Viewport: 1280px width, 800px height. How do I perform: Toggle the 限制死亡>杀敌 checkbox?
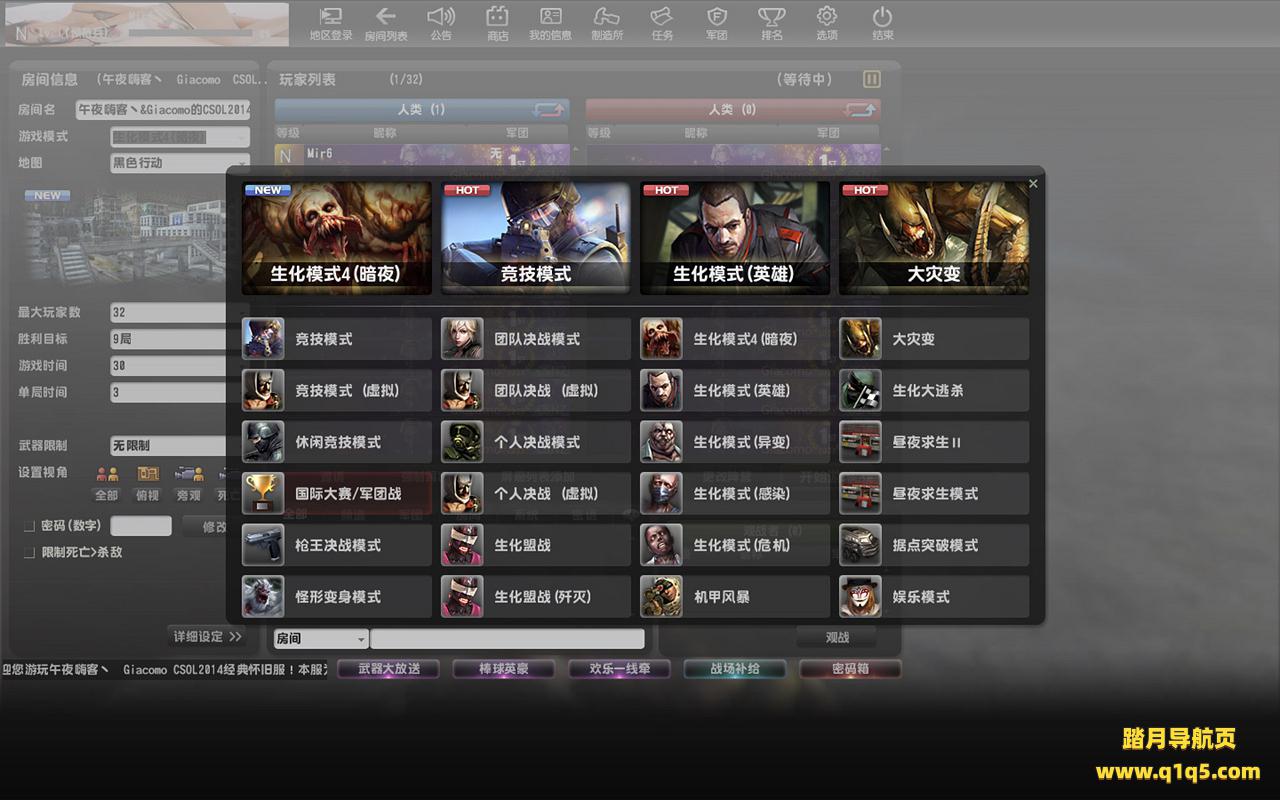[x=29, y=552]
